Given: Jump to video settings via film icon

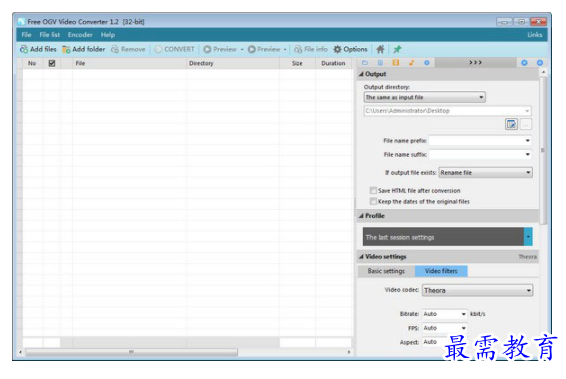Looking at the screenshot, I should 396,63.
